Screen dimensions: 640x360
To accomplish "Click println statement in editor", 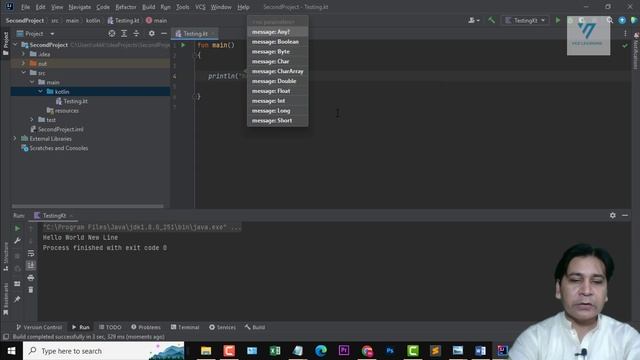I will pos(227,76).
